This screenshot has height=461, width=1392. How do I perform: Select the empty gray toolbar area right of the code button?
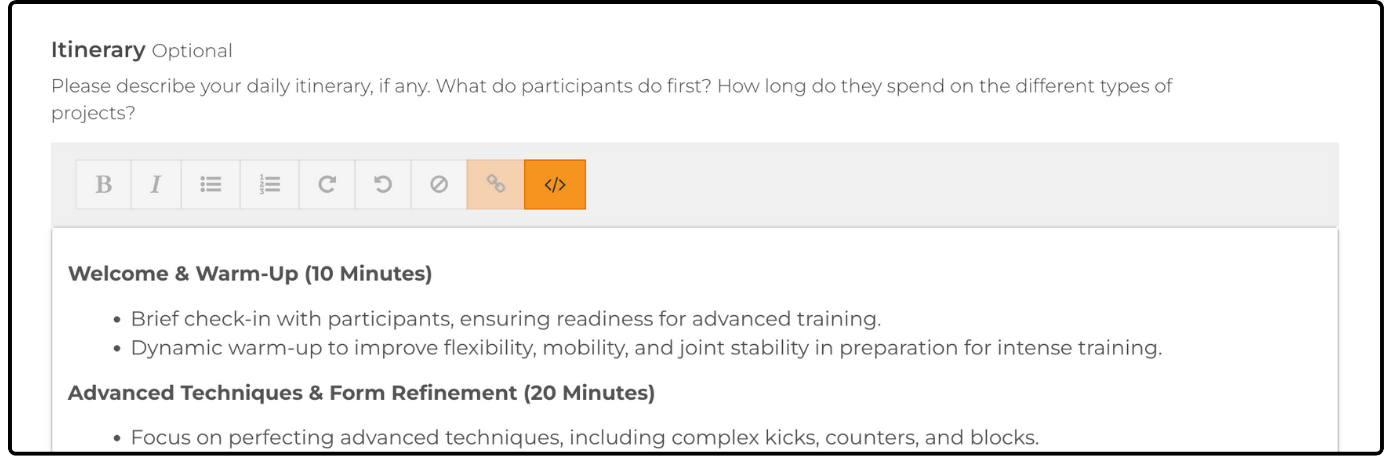coord(960,185)
